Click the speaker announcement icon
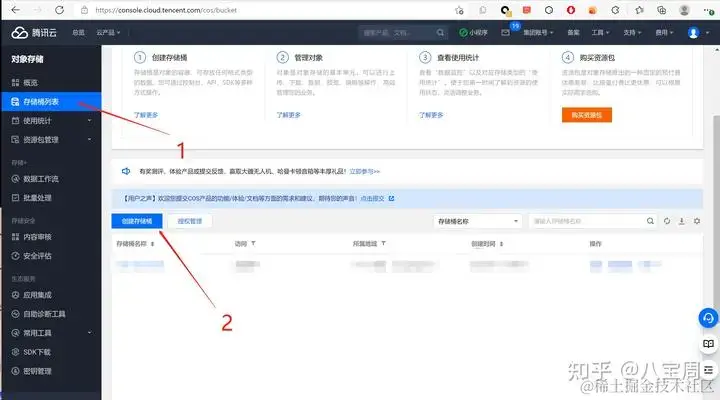This screenshot has width=720, height=400. 125,171
